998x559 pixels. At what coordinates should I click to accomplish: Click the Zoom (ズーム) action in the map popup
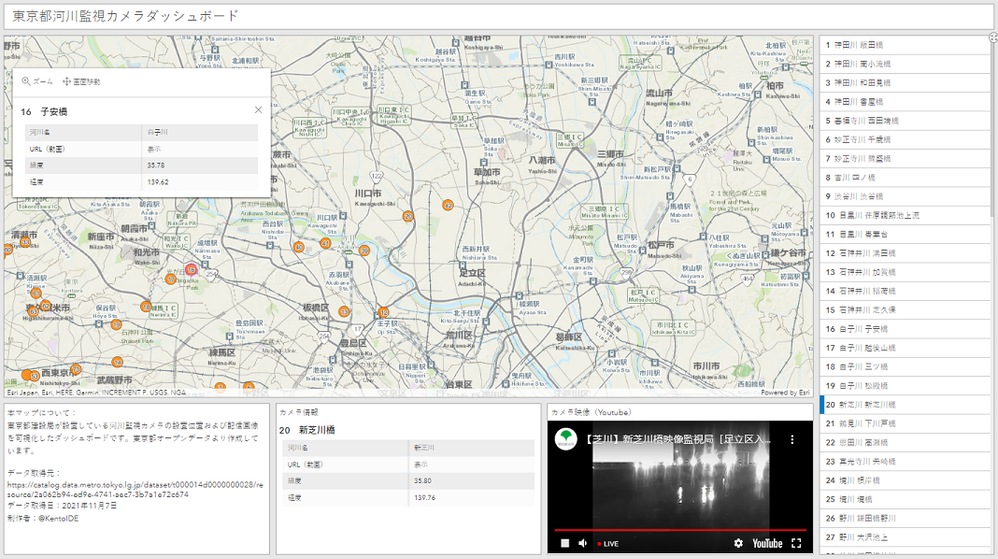click(x=38, y=81)
